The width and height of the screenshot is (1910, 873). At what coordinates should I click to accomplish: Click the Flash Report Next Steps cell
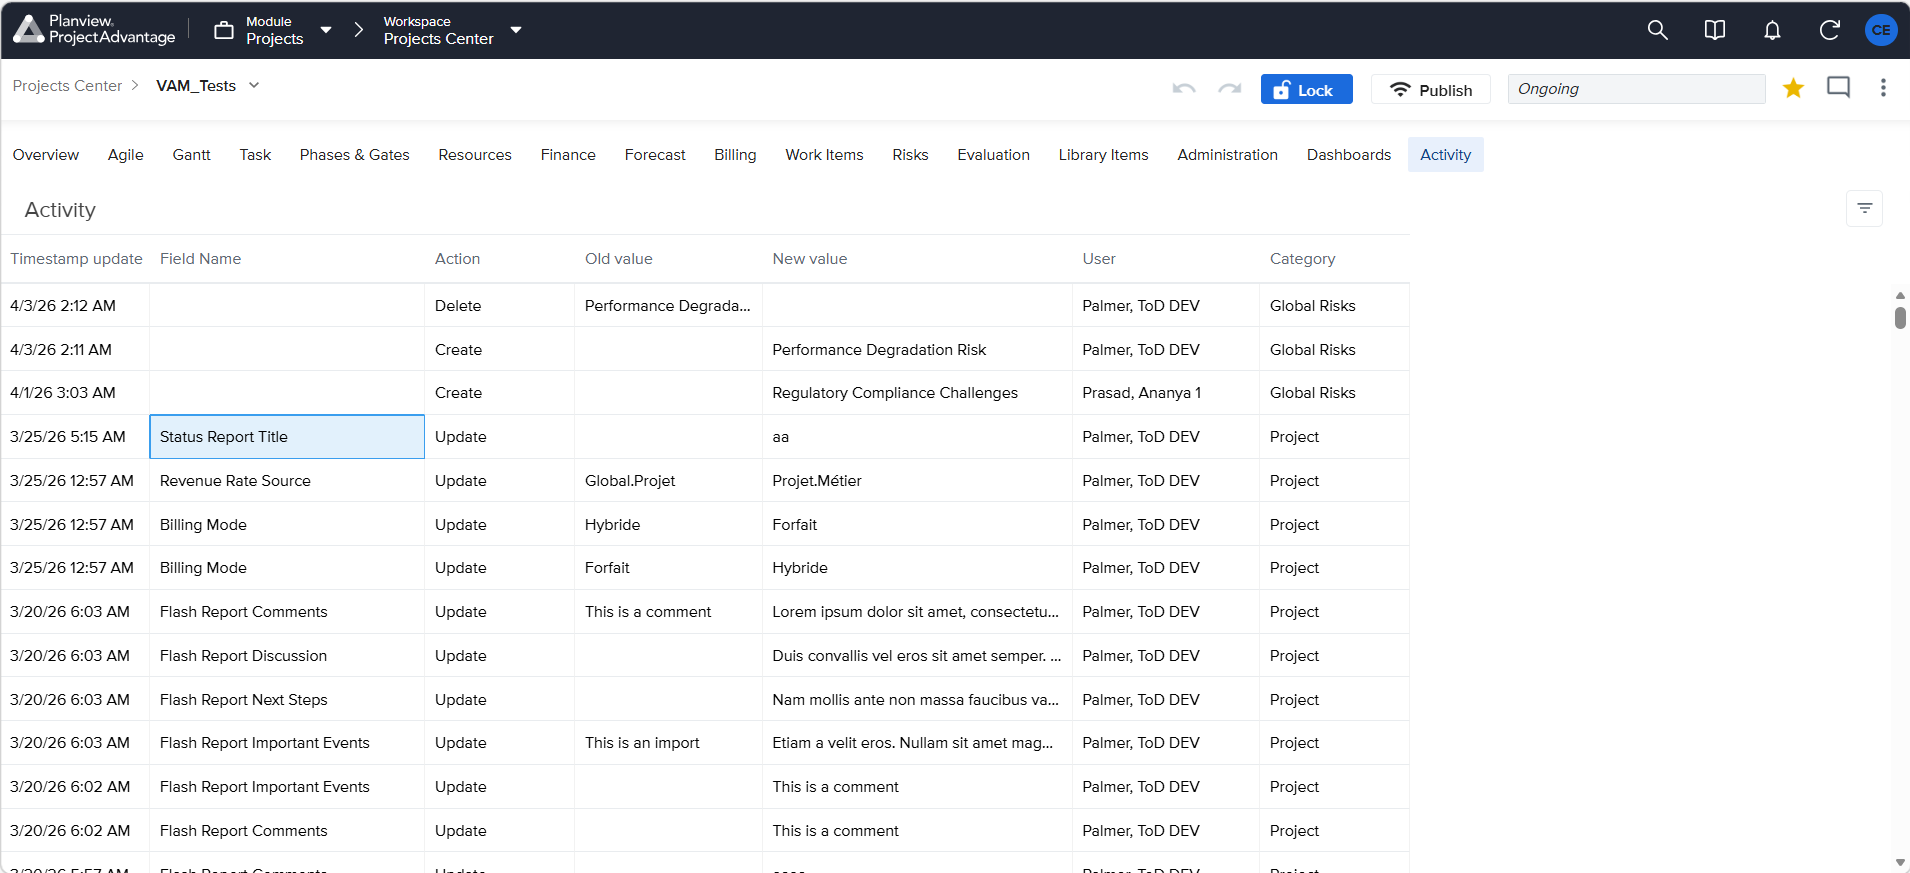(x=287, y=700)
